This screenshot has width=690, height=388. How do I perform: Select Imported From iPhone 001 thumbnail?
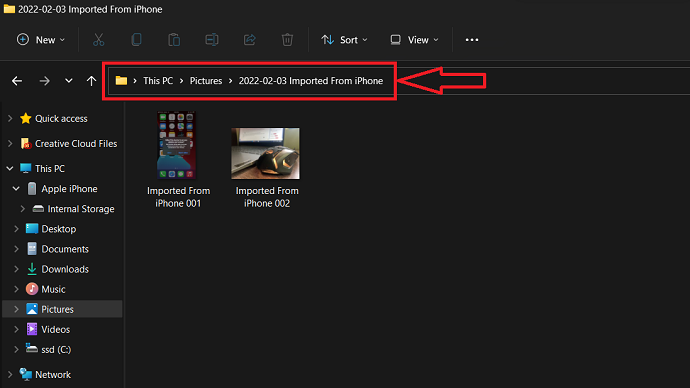click(176, 145)
